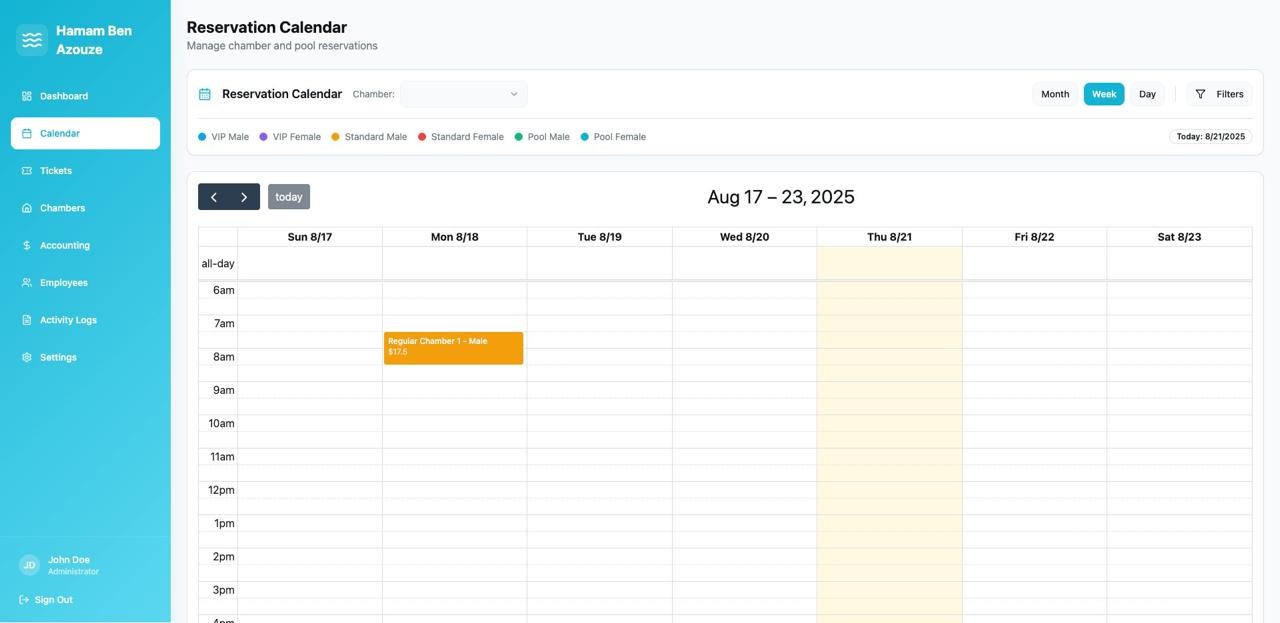This screenshot has width=1280, height=623.
Task: Open the Settings page
Action: (85, 357)
